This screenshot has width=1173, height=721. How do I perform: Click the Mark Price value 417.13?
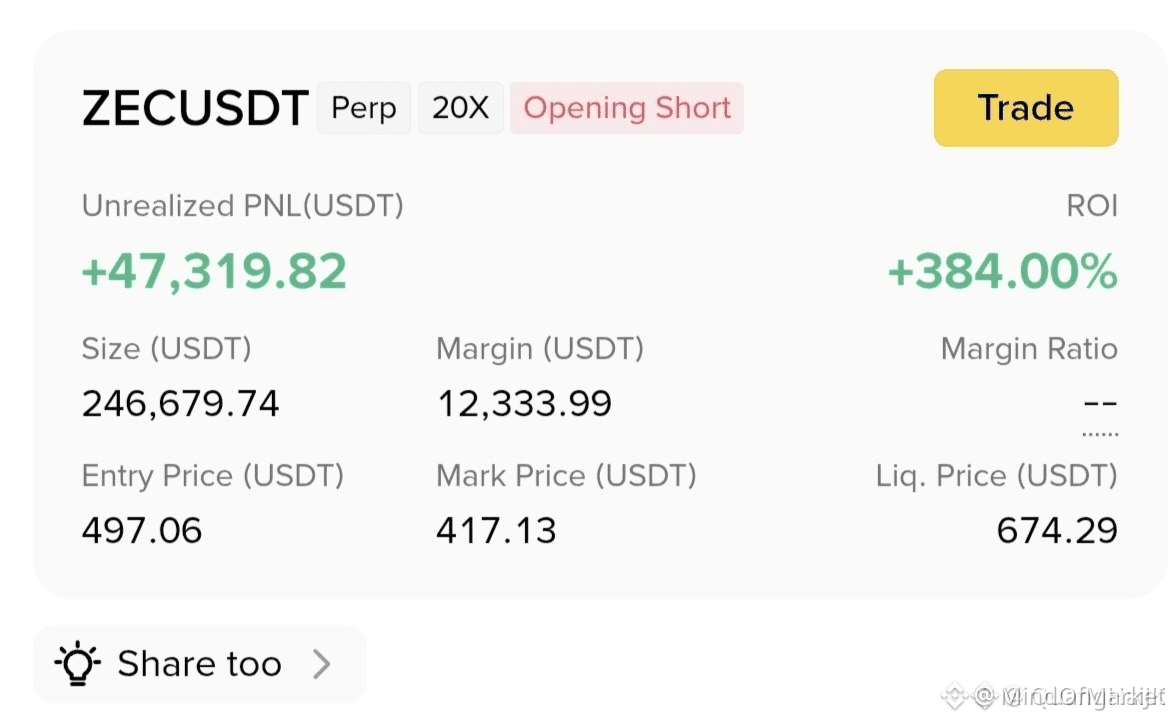click(x=497, y=530)
